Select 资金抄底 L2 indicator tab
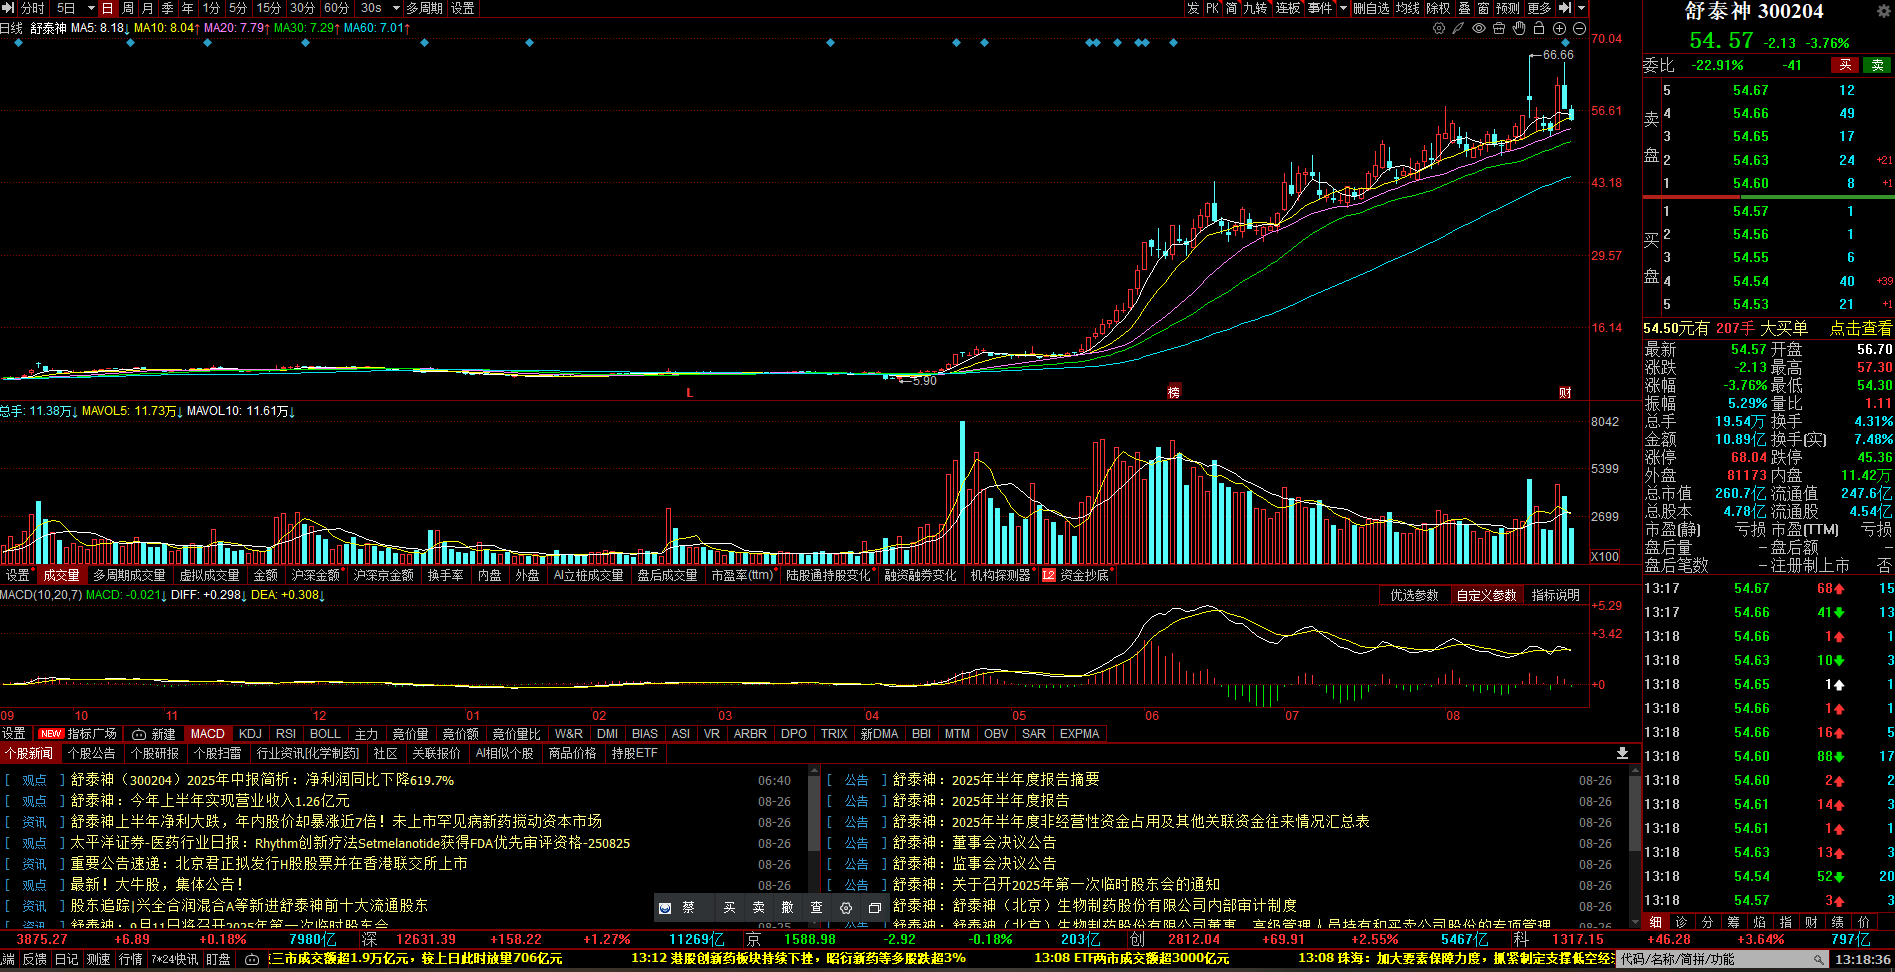 (x=1076, y=575)
